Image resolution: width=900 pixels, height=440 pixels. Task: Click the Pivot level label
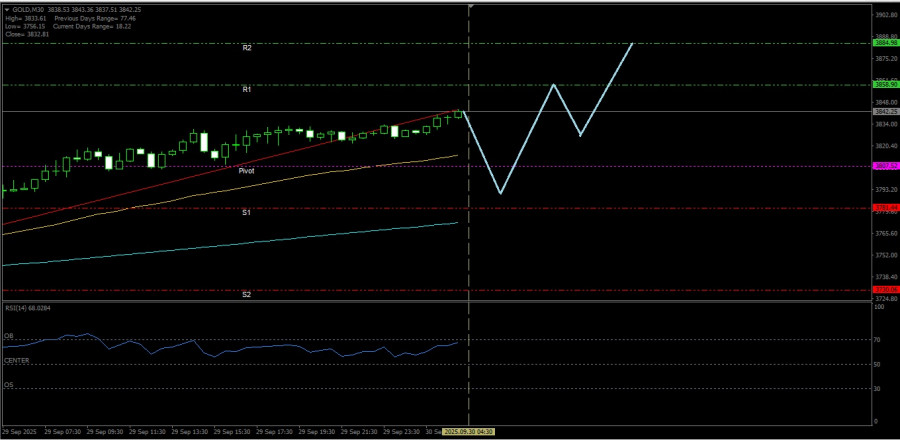pyautogui.click(x=246, y=171)
